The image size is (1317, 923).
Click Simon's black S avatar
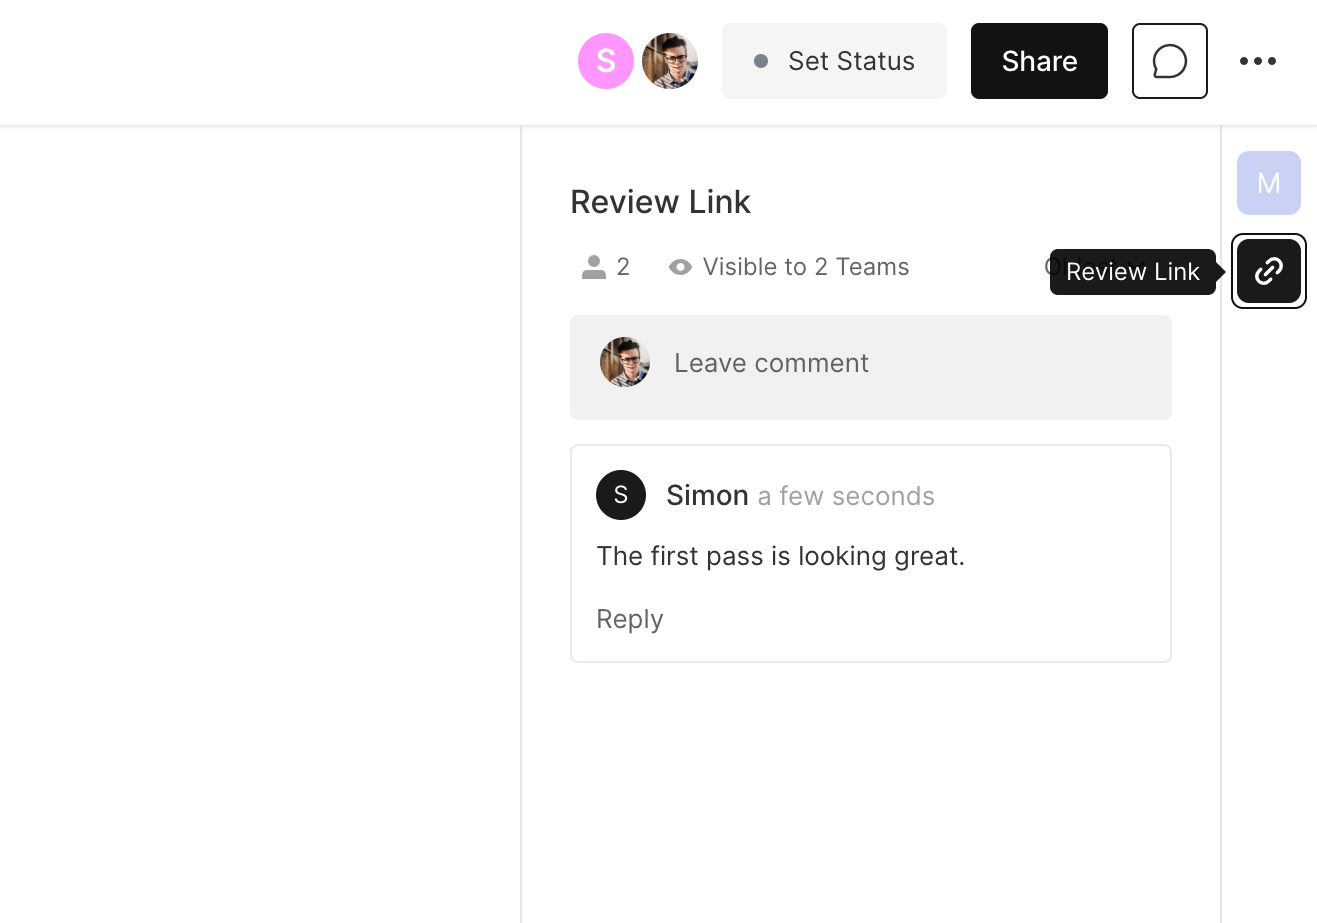[620, 495]
